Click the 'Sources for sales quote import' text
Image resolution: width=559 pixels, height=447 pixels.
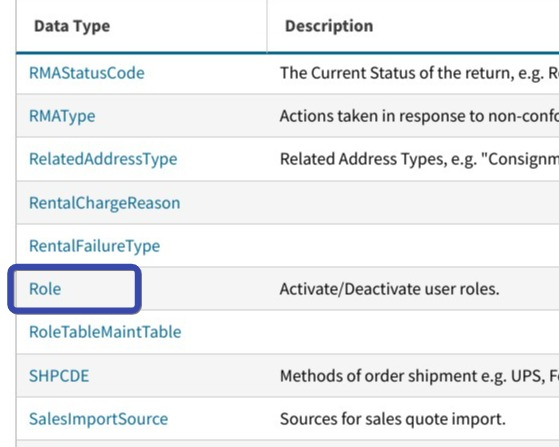(x=393, y=419)
